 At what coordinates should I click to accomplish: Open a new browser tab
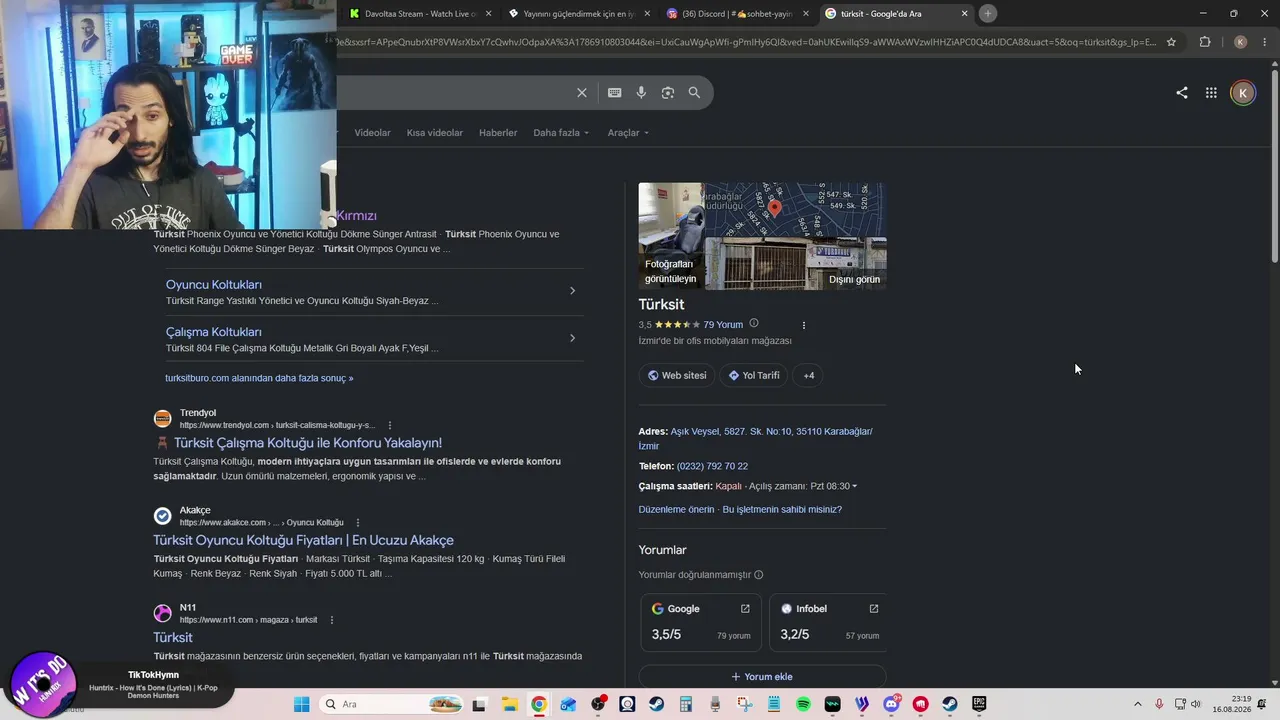988,14
